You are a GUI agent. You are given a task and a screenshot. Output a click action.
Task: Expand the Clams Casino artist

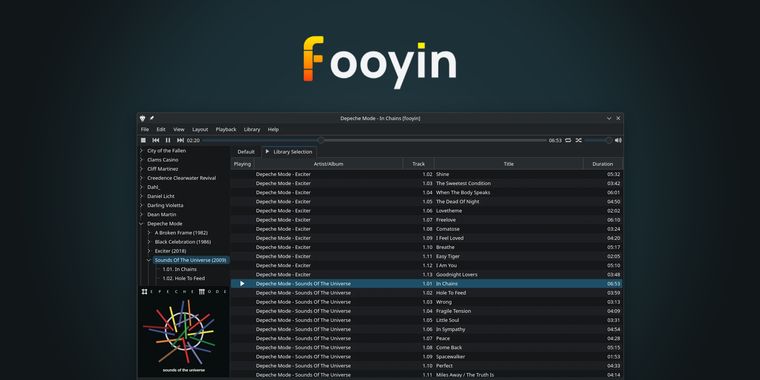click(x=142, y=160)
